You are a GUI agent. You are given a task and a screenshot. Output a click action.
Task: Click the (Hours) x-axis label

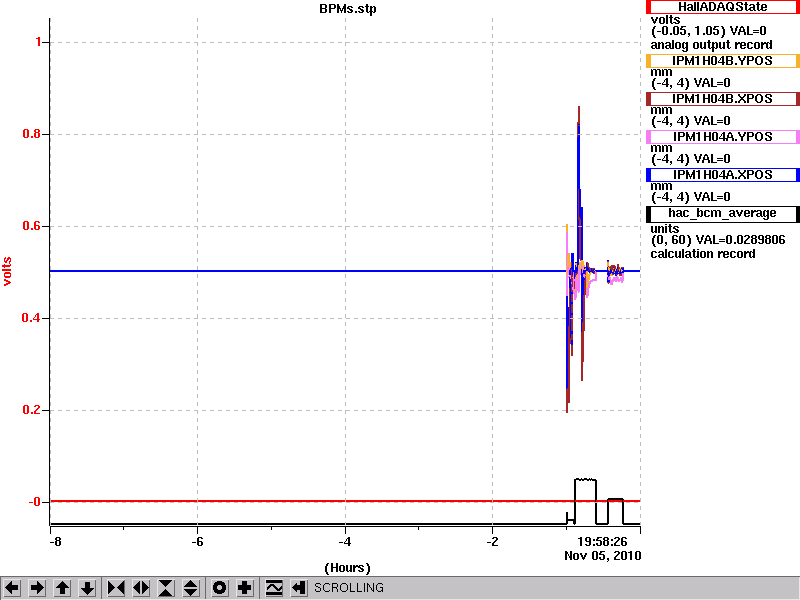(x=347, y=568)
